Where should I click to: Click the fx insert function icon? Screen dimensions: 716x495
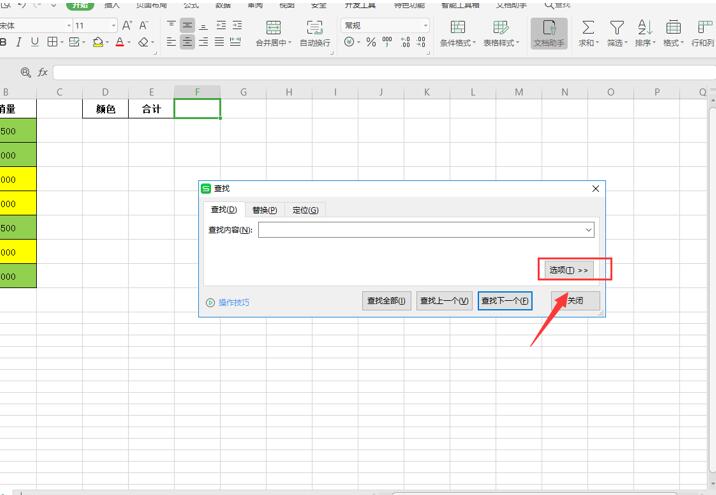click(42, 72)
